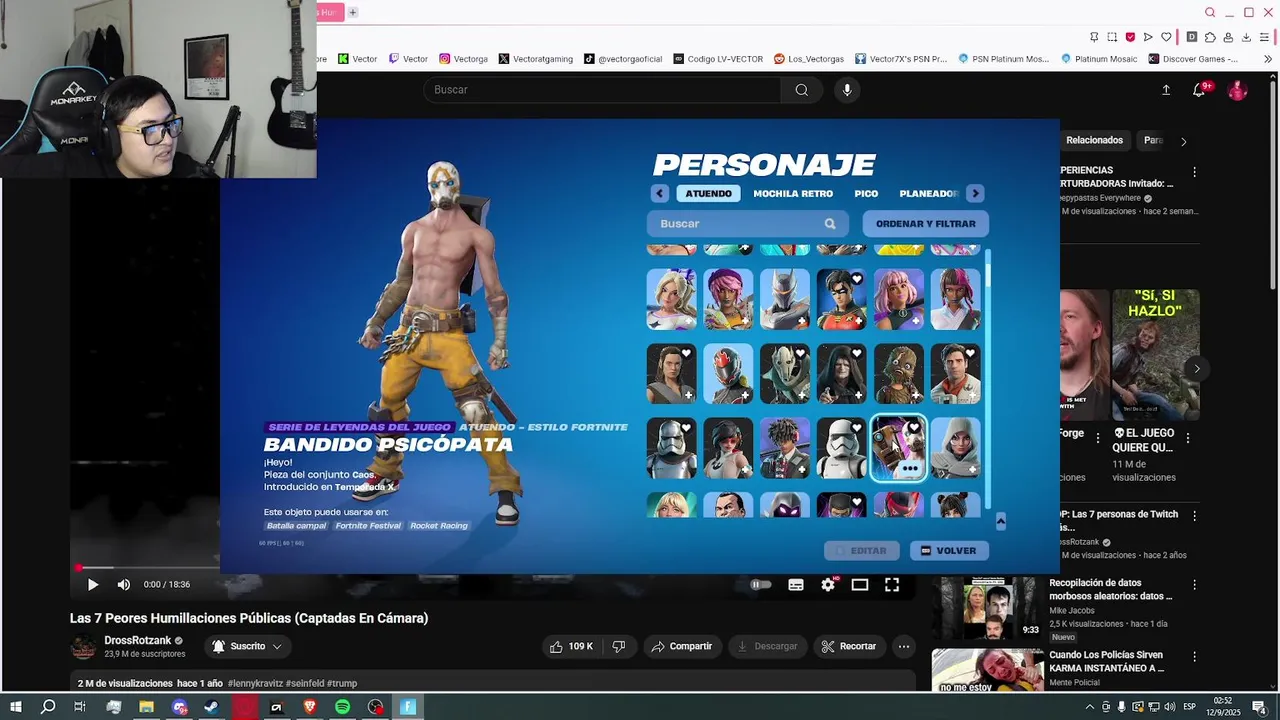Click the Fortnite locker Buscar field
1280x720 pixels.
[x=747, y=224]
